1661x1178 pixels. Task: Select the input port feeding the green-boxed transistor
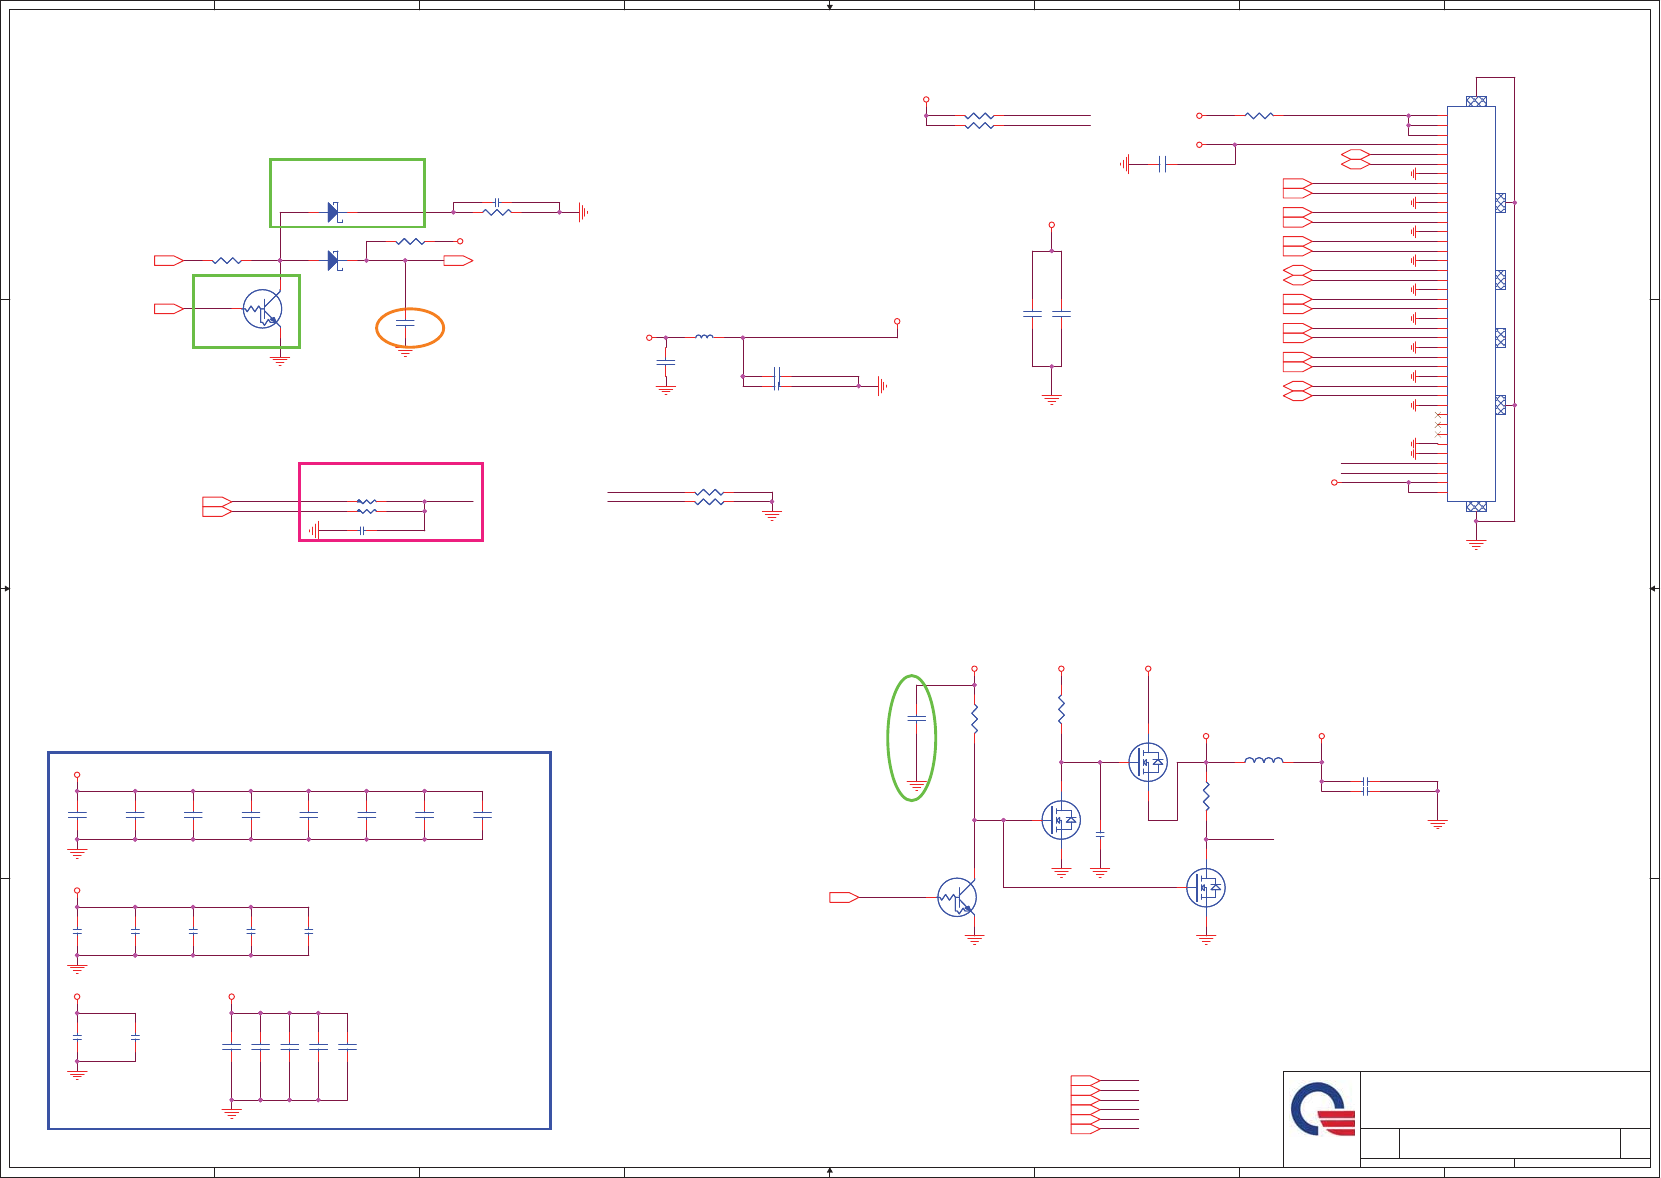click(x=169, y=309)
